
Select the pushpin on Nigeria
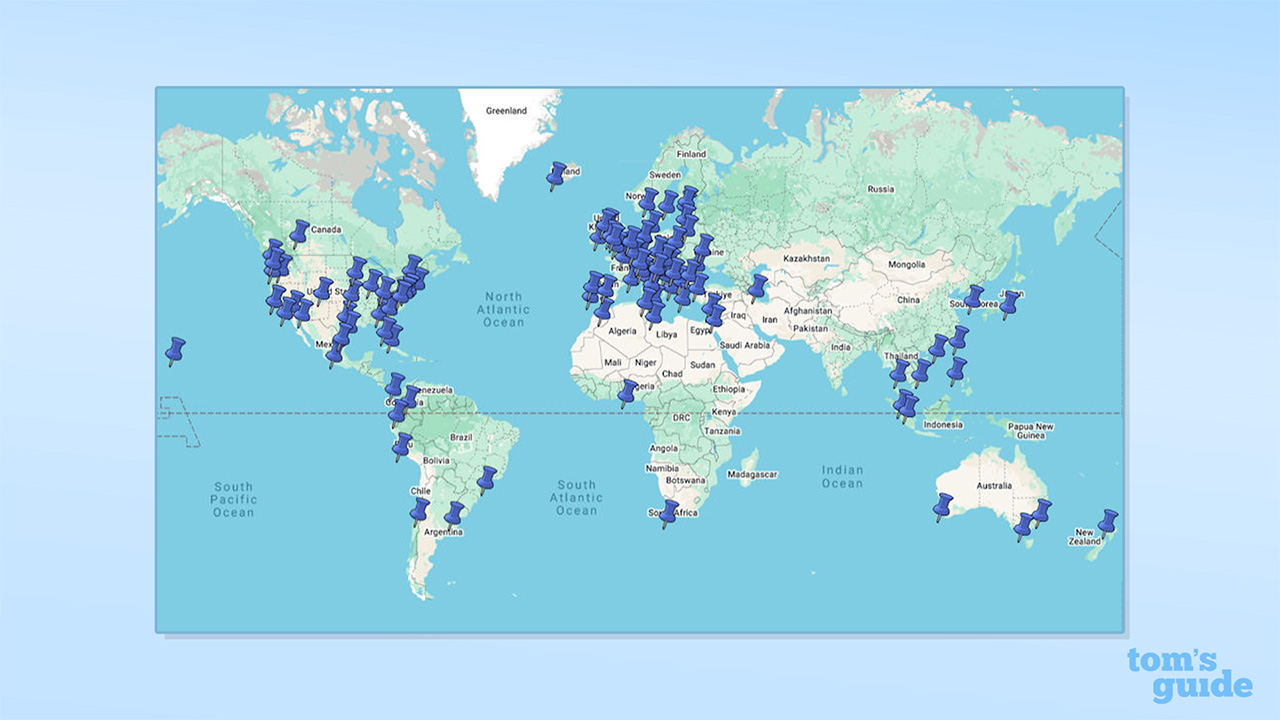628,392
